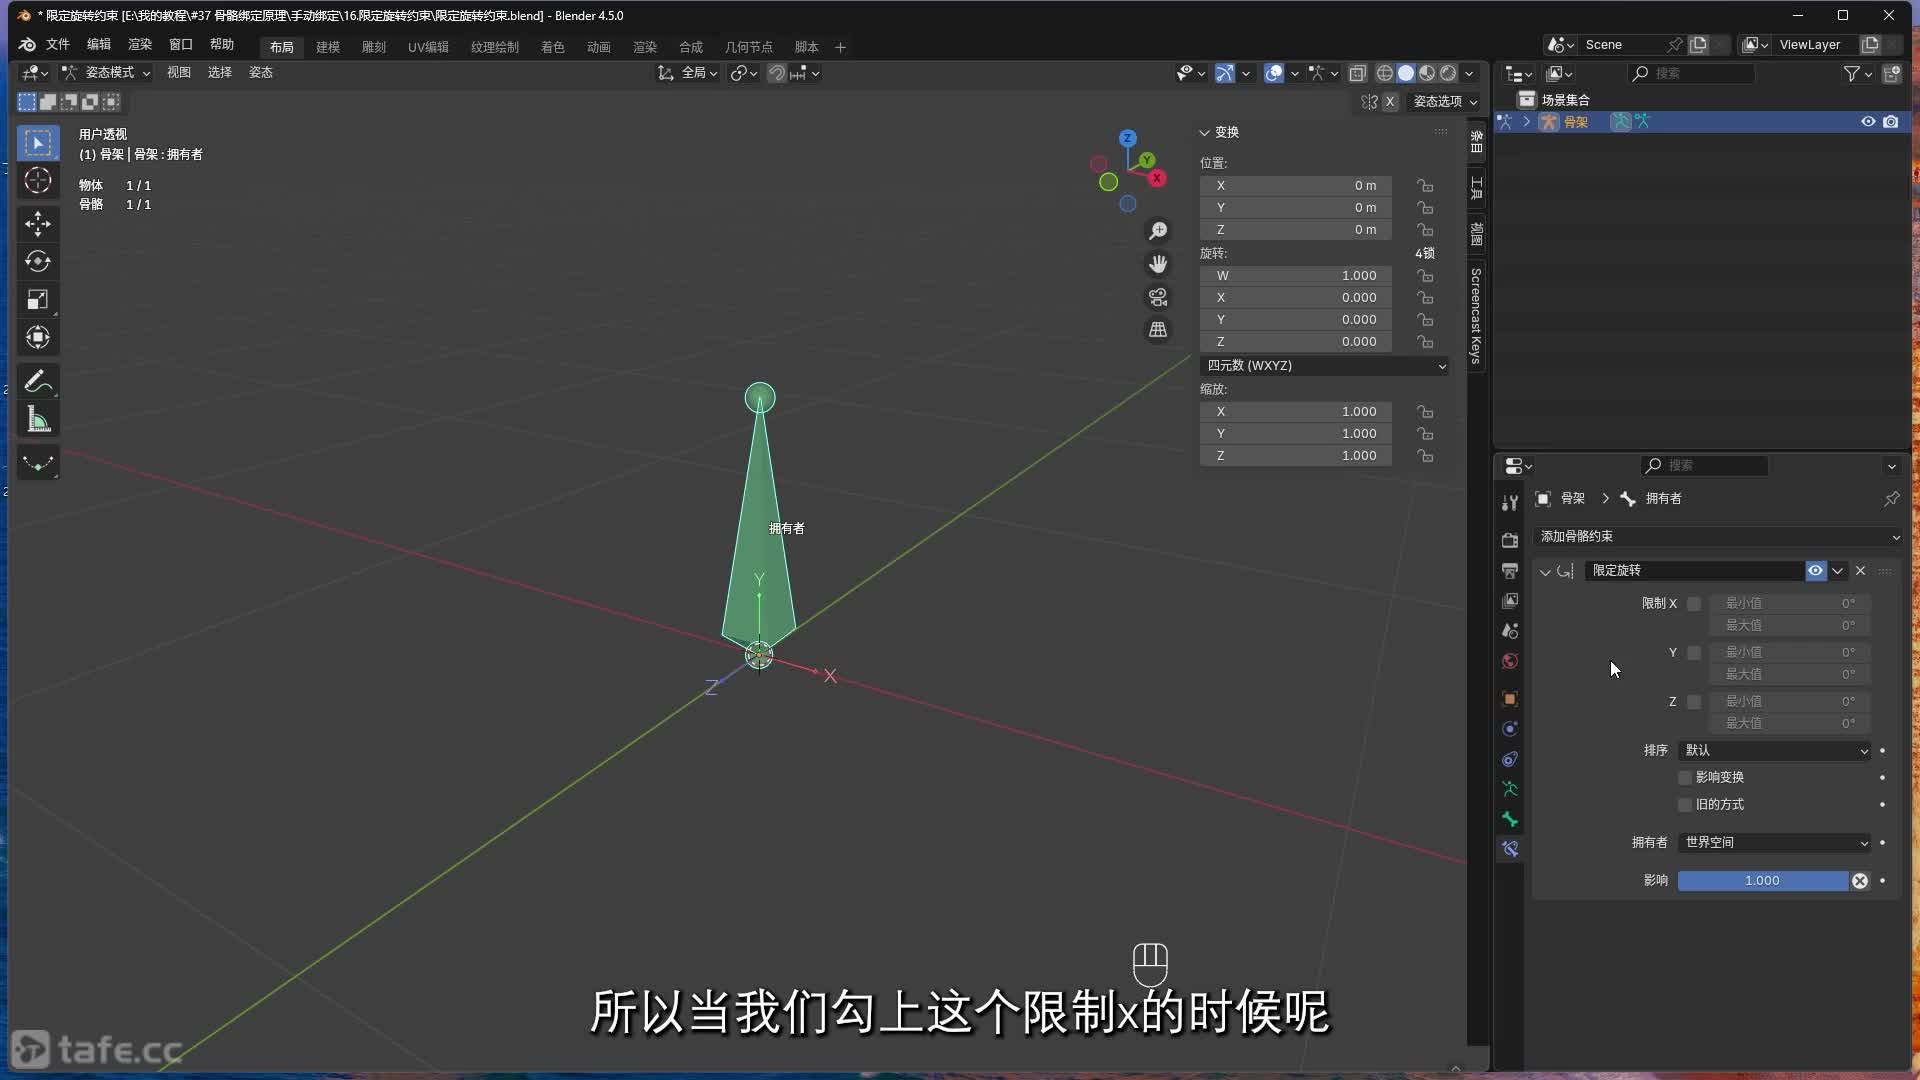Enable the Limit X checkbox

pyautogui.click(x=1694, y=604)
